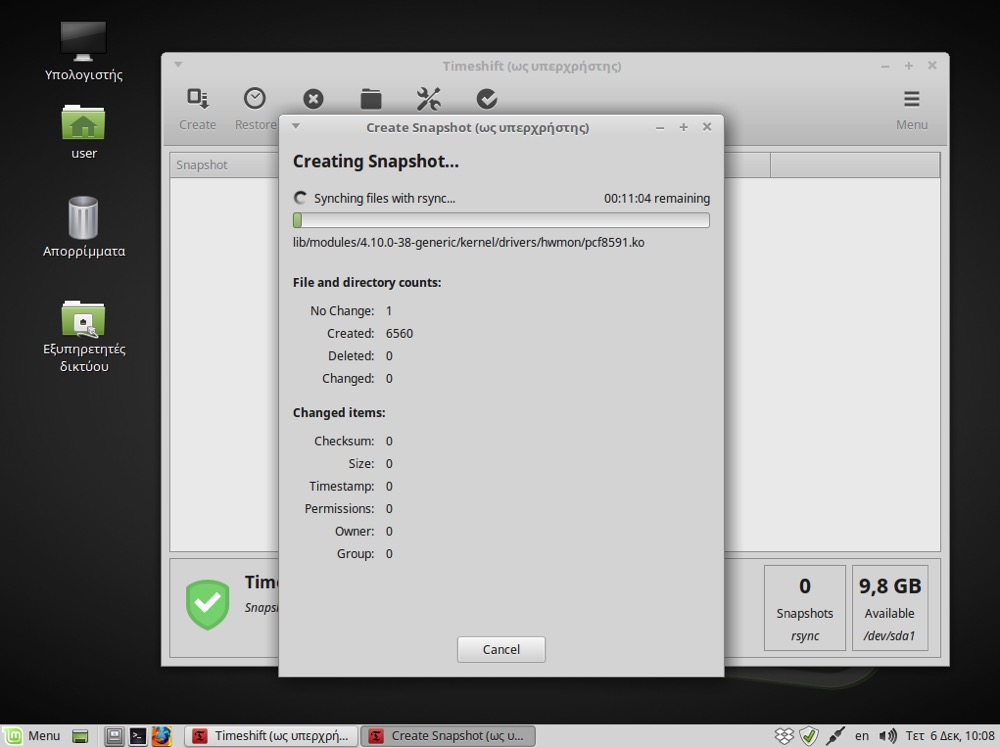Open the network connection tray icon

coord(835,736)
